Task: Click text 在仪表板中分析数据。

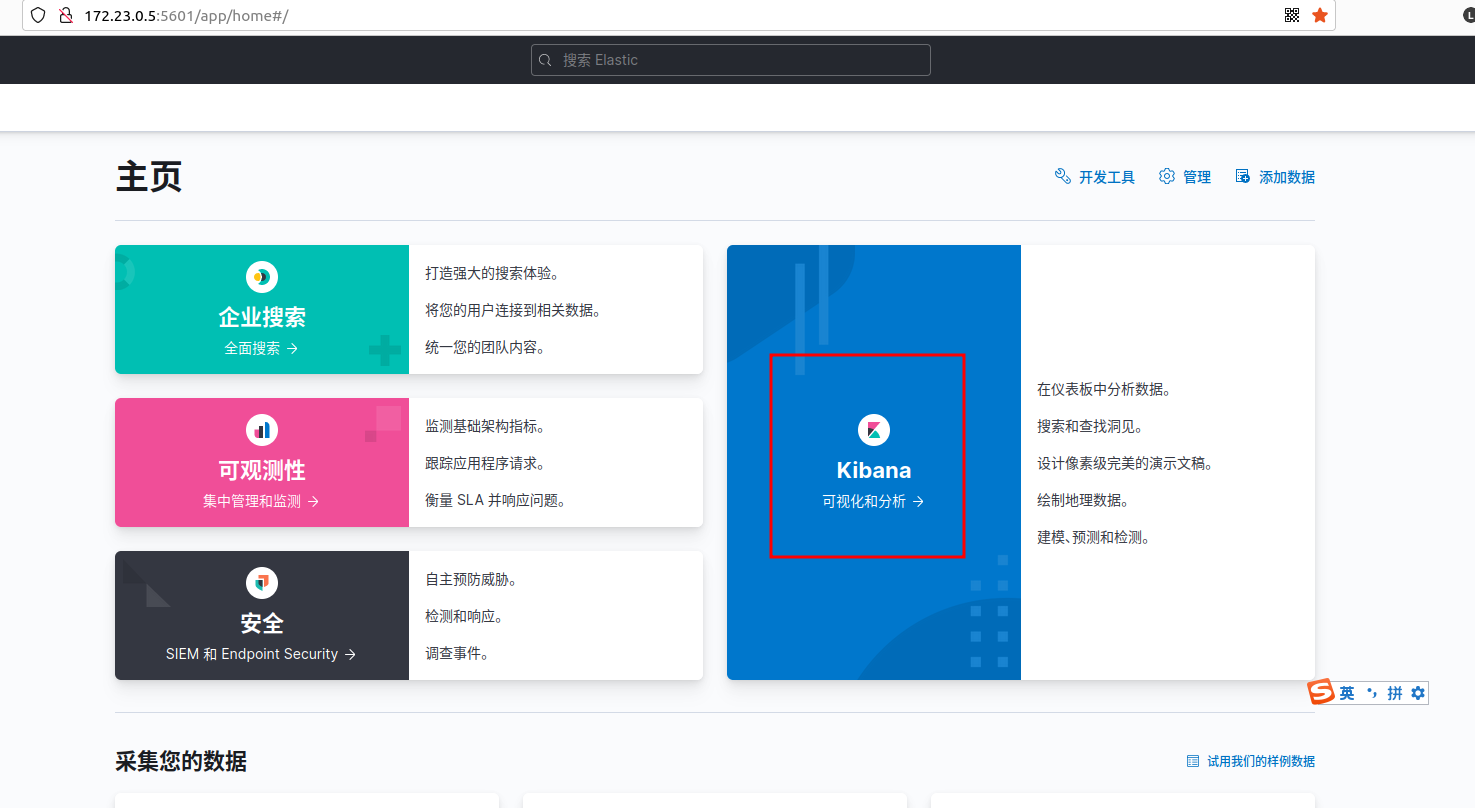Action: 1104,389
